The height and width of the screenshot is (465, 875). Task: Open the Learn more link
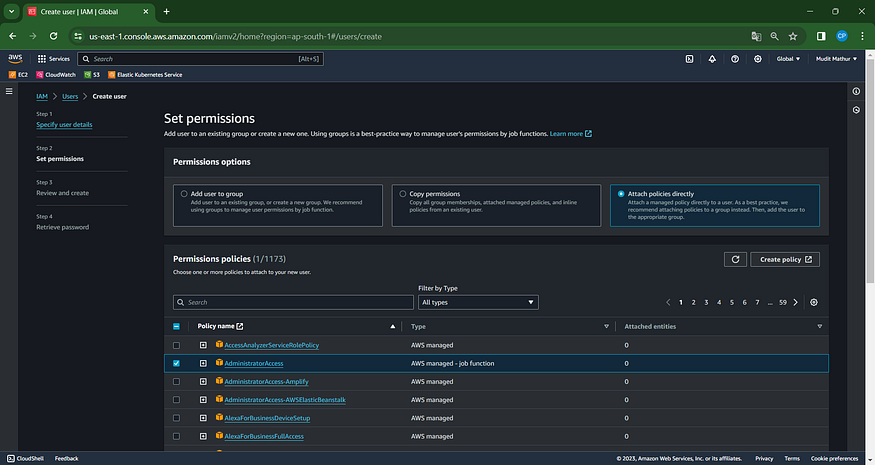[570, 134]
